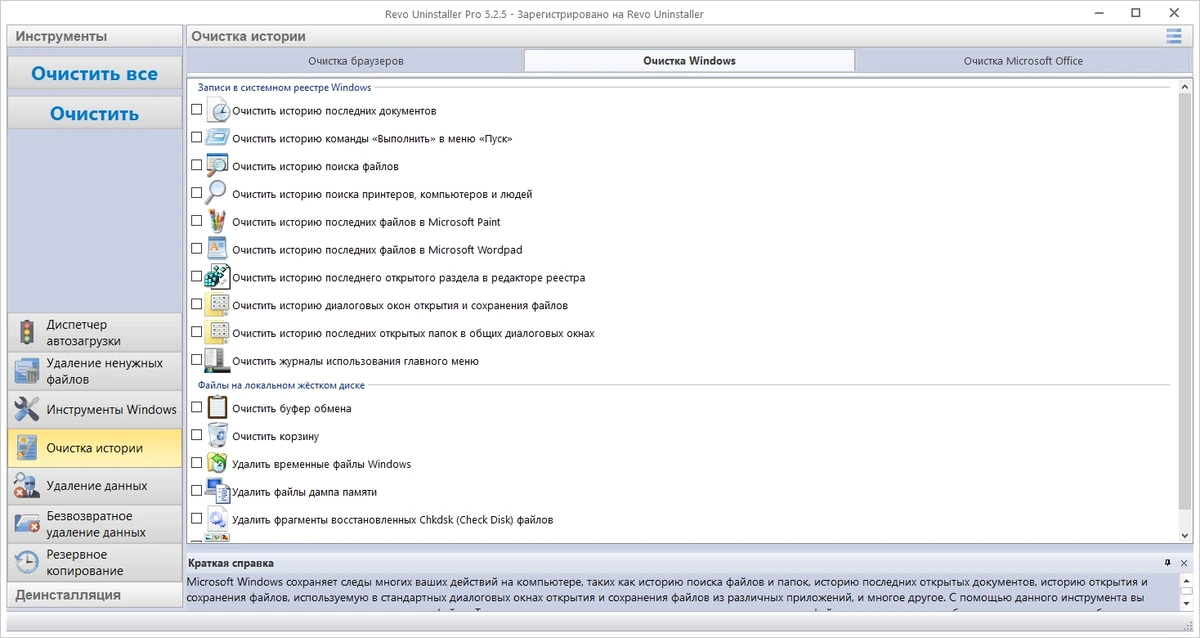Click the evidence remover sidebar icon

pyautogui.click(x=27, y=486)
